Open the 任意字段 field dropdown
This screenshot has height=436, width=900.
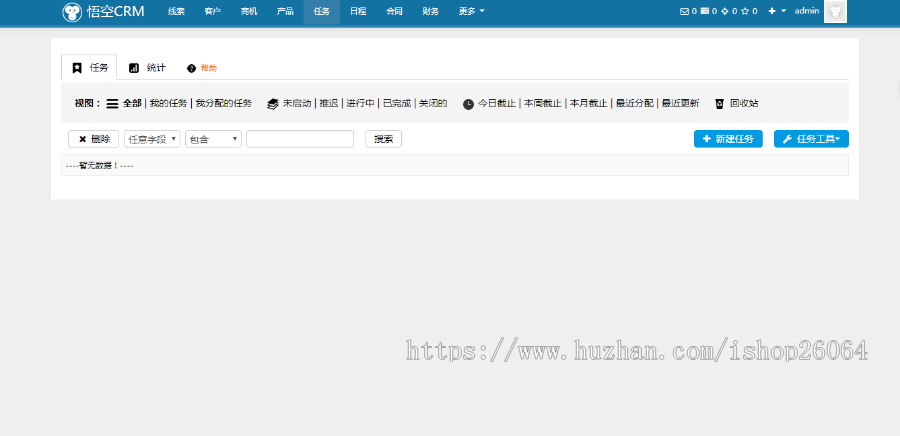(152, 139)
